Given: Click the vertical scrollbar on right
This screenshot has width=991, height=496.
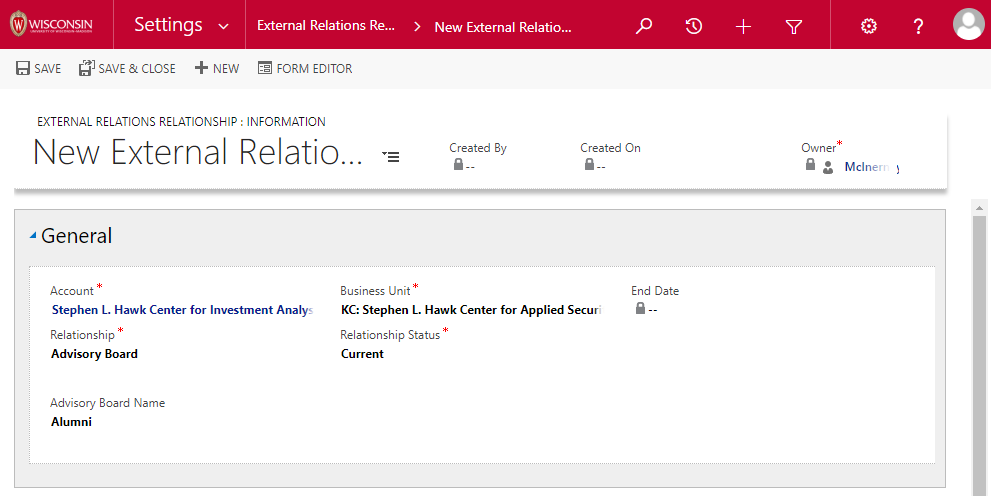Looking at the screenshot, I should point(980,350).
